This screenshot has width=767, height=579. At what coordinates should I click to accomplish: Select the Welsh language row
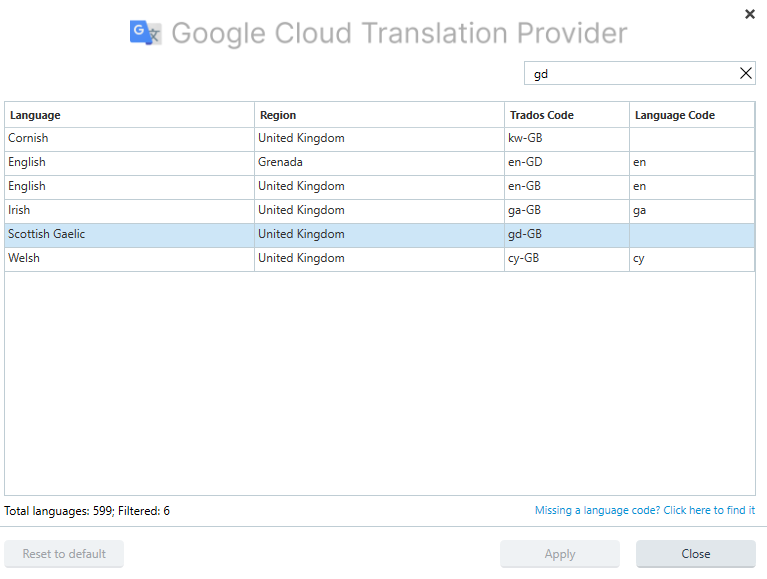pos(129,258)
